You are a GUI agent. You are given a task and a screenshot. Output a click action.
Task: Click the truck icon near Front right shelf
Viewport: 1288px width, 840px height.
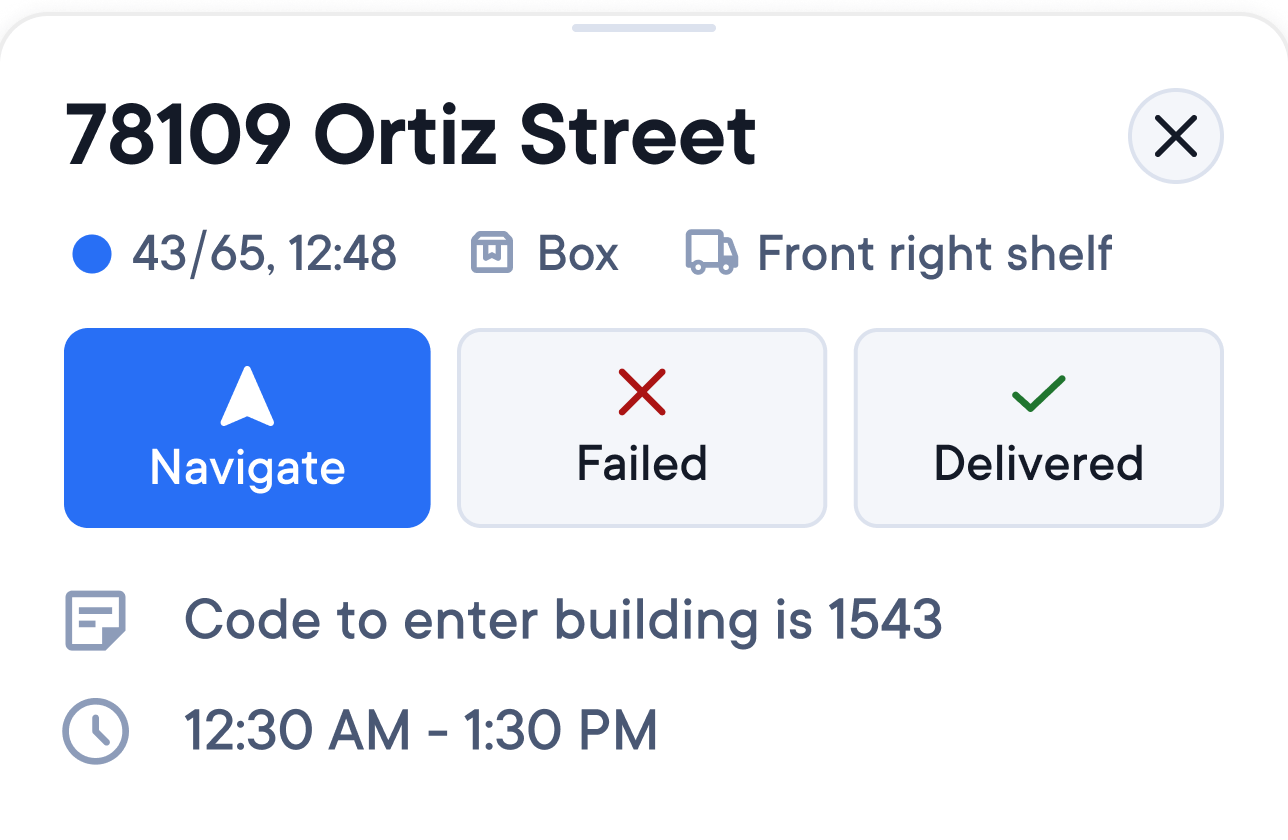tap(710, 253)
